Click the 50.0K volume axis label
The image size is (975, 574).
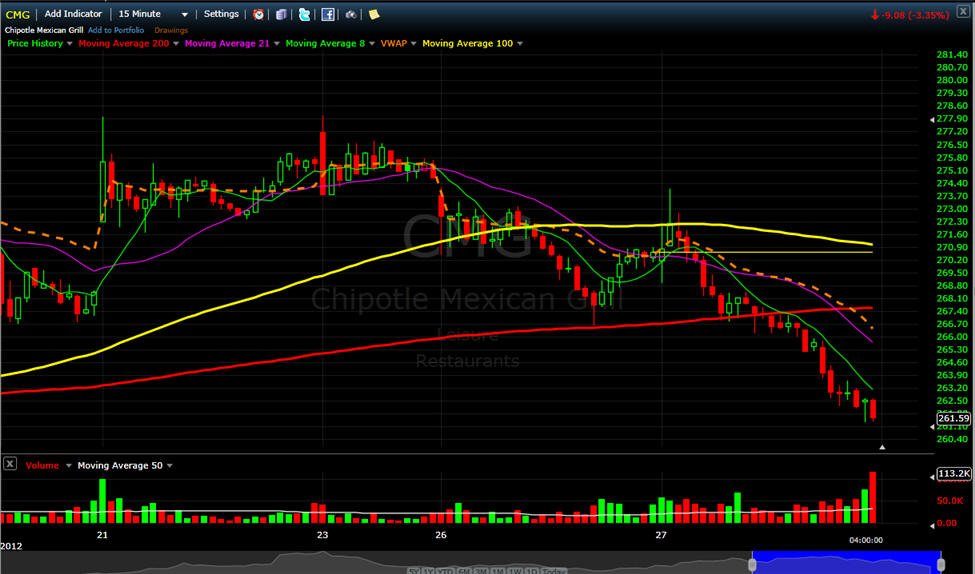[x=950, y=501]
